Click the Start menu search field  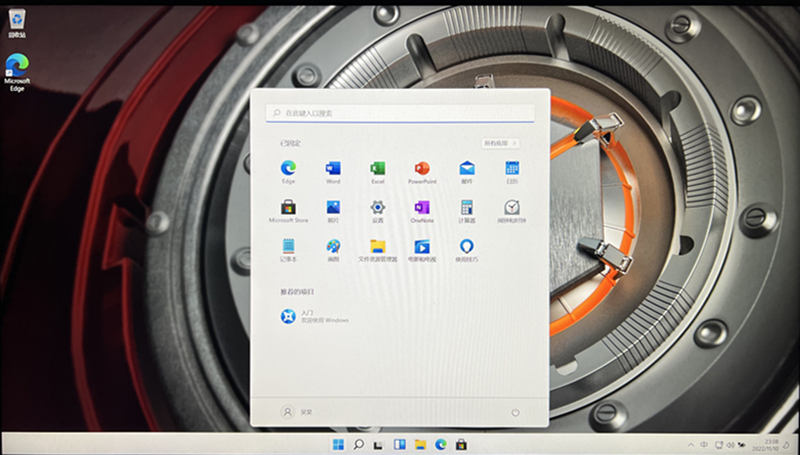point(401,113)
